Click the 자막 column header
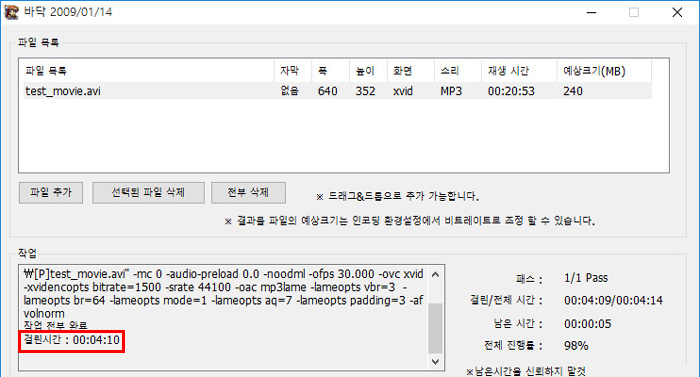The height and width of the screenshot is (377, 700). pos(292,71)
